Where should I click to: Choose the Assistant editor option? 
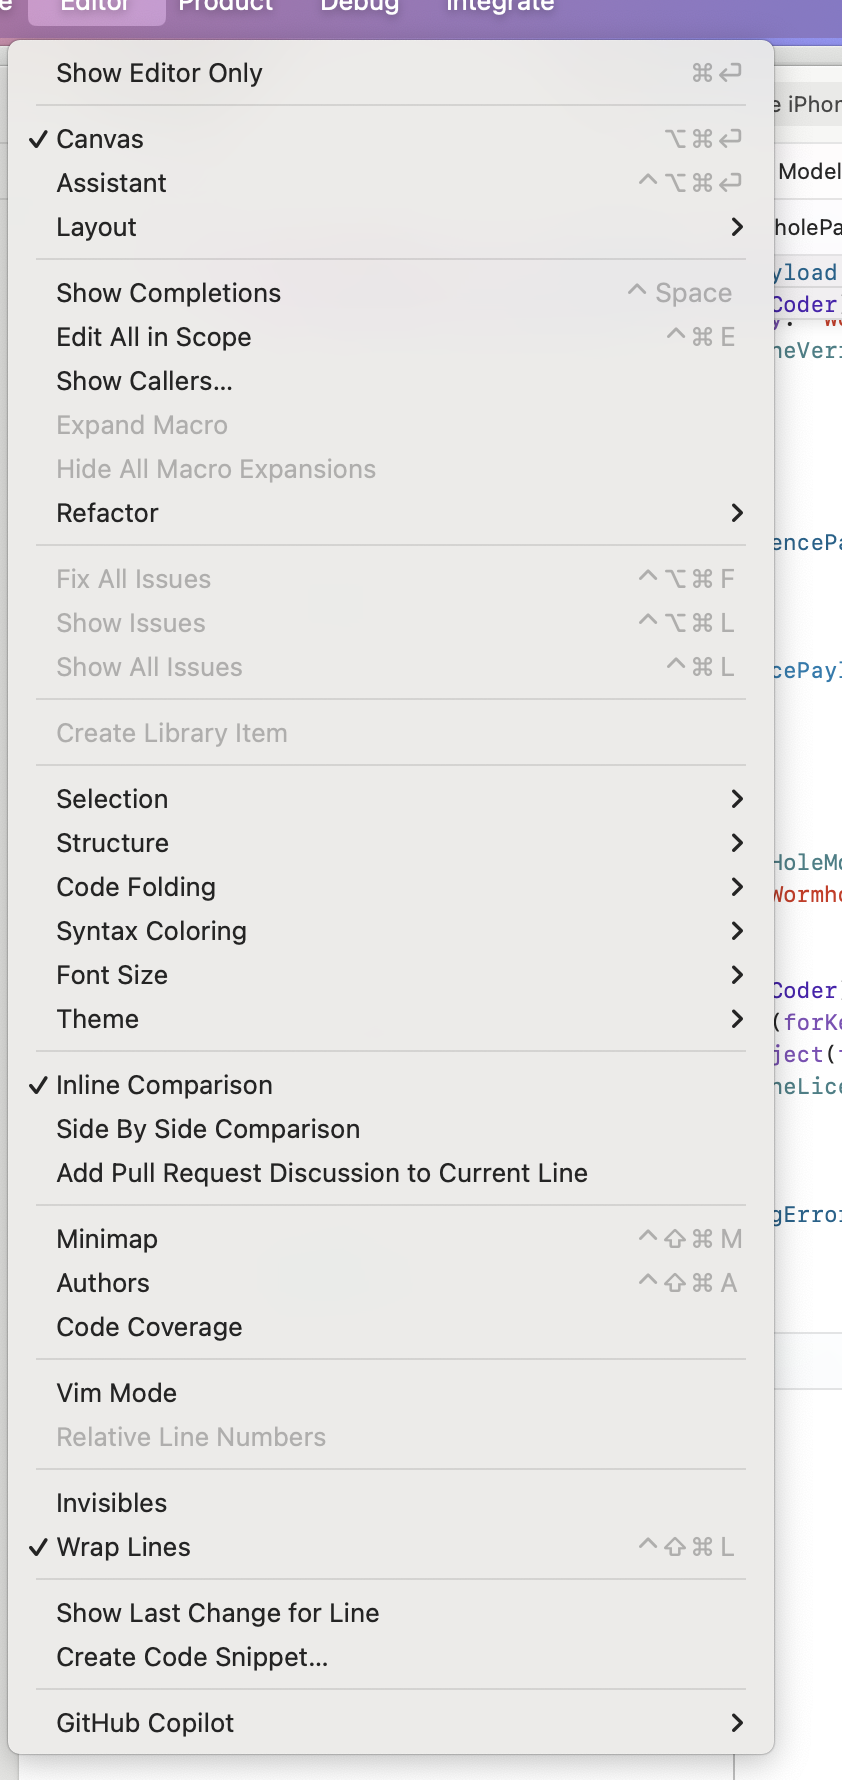click(x=111, y=183)
